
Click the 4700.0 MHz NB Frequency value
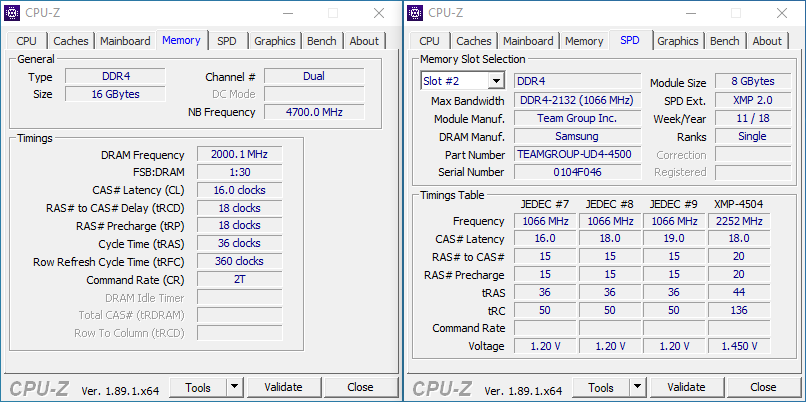click(314, 112)
